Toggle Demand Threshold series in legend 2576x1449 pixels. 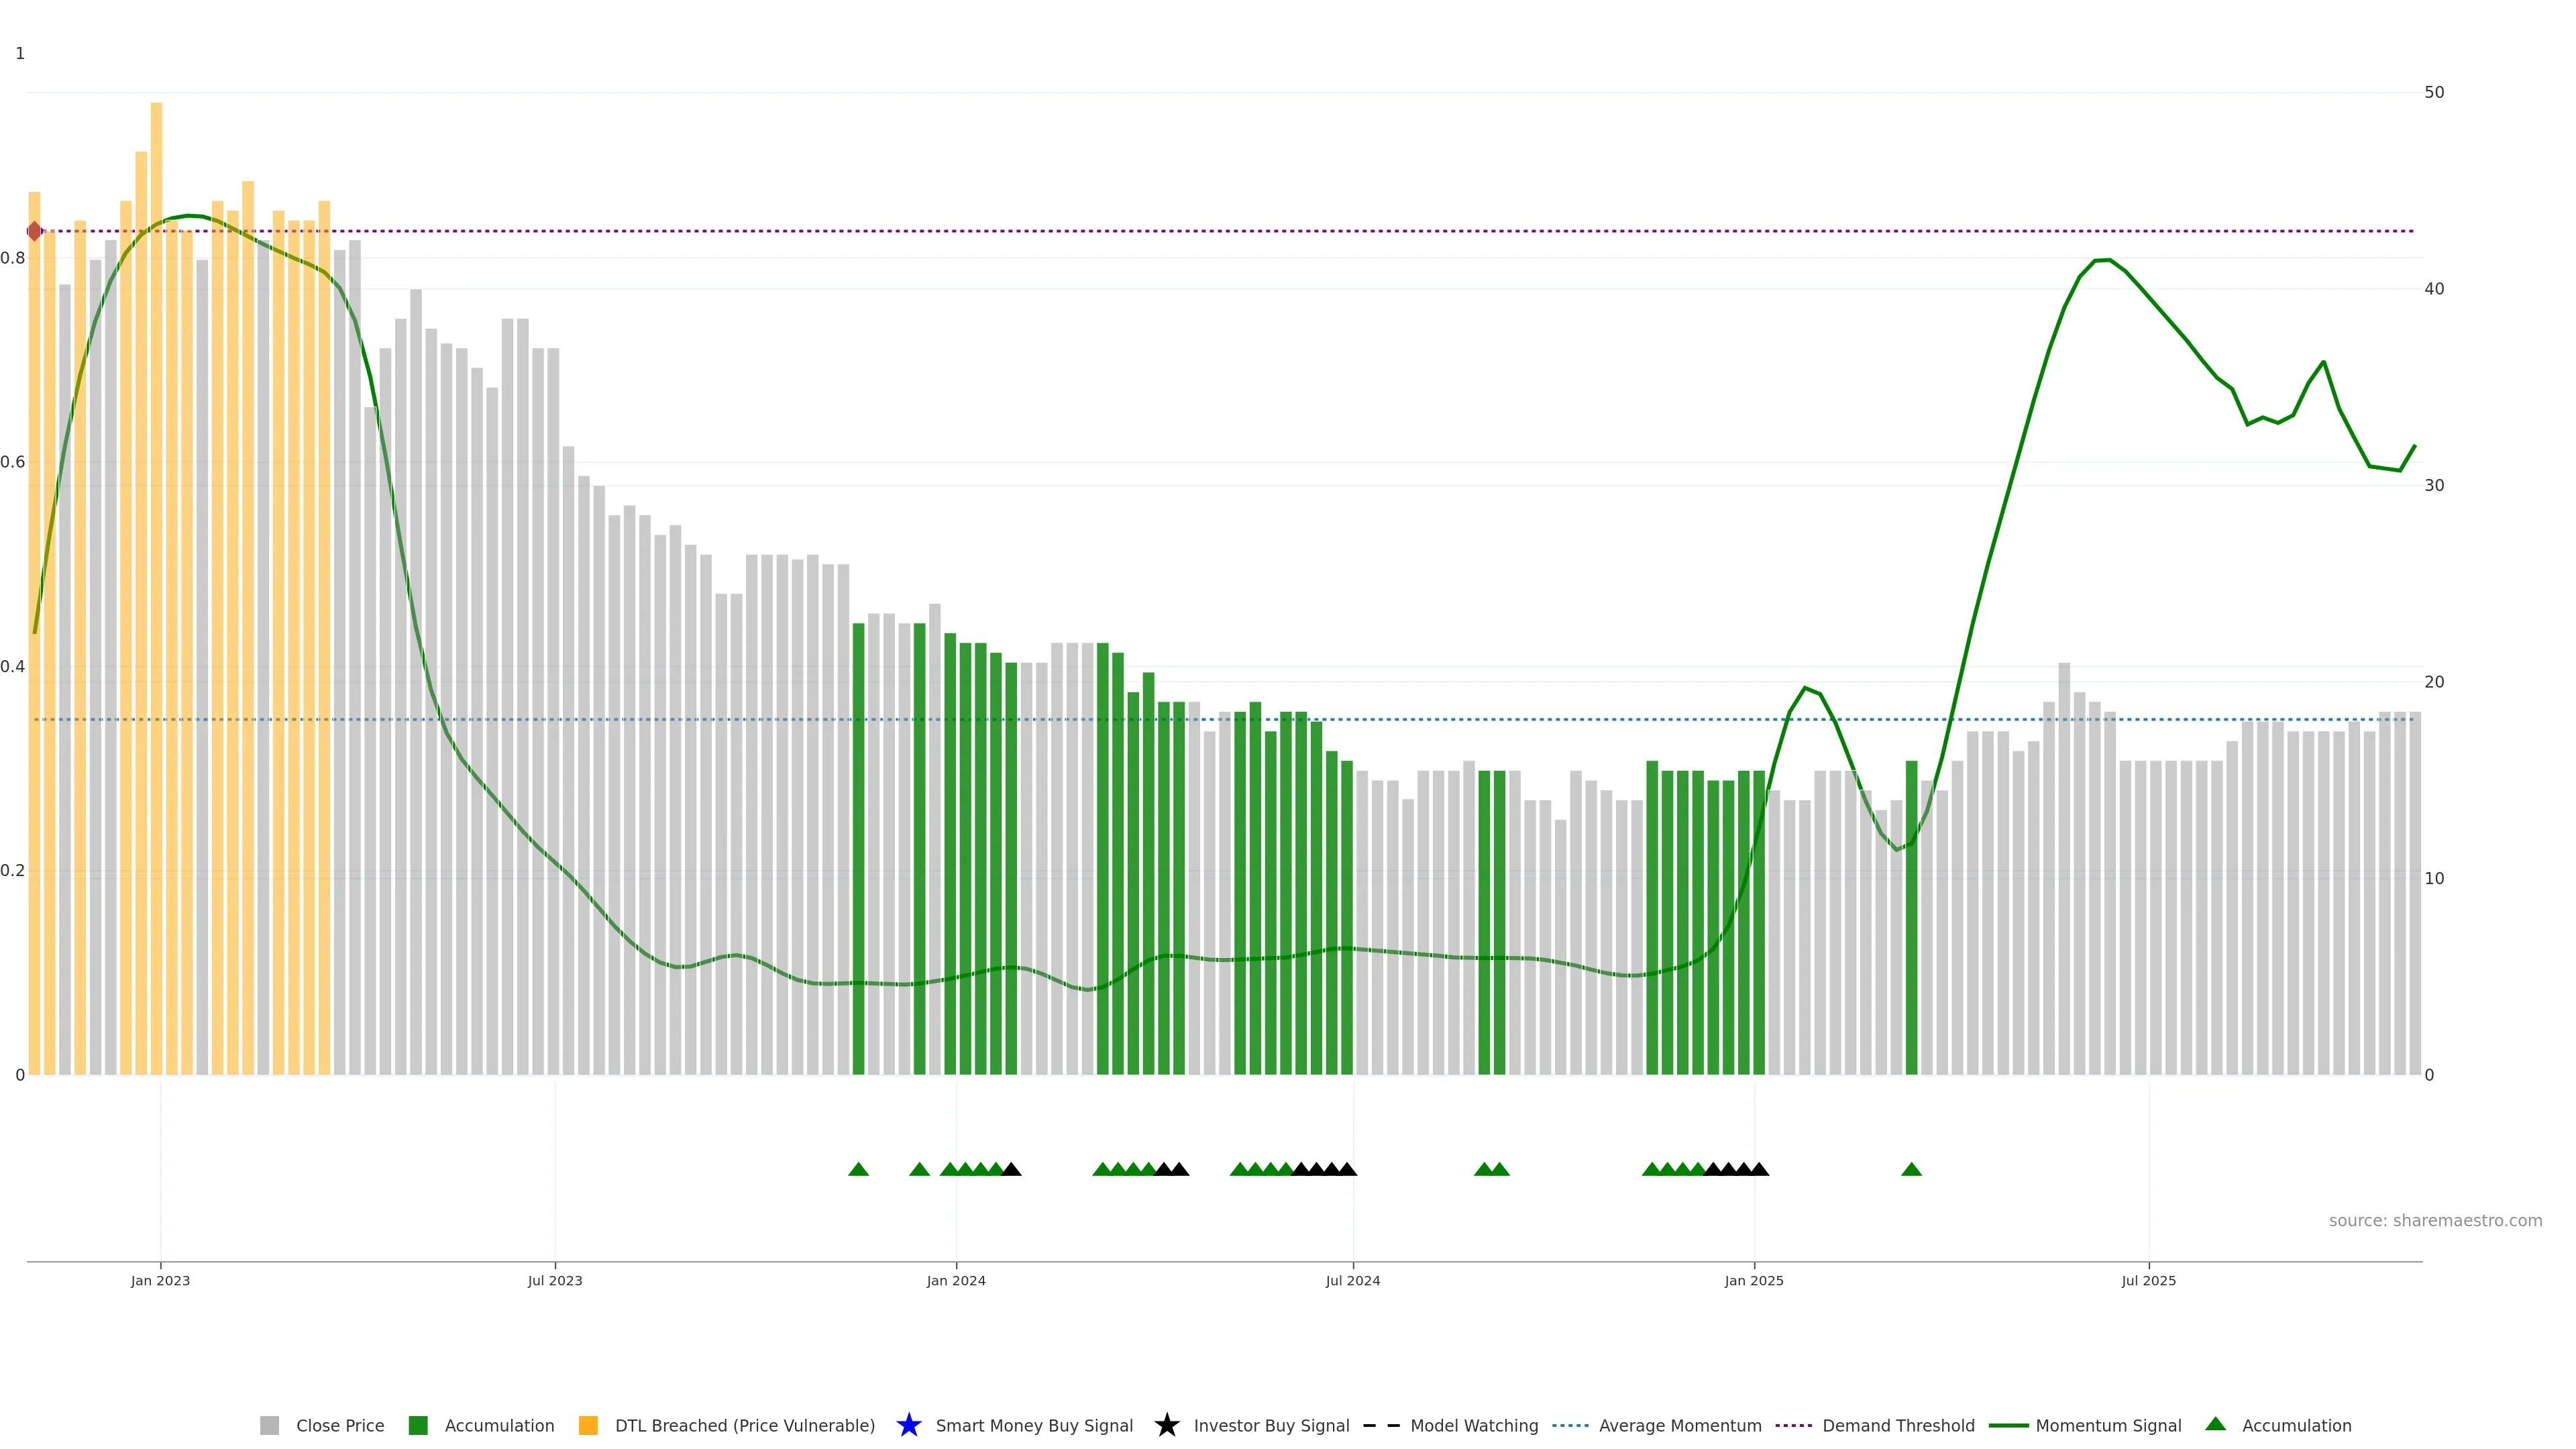tap(1898, 1425)
